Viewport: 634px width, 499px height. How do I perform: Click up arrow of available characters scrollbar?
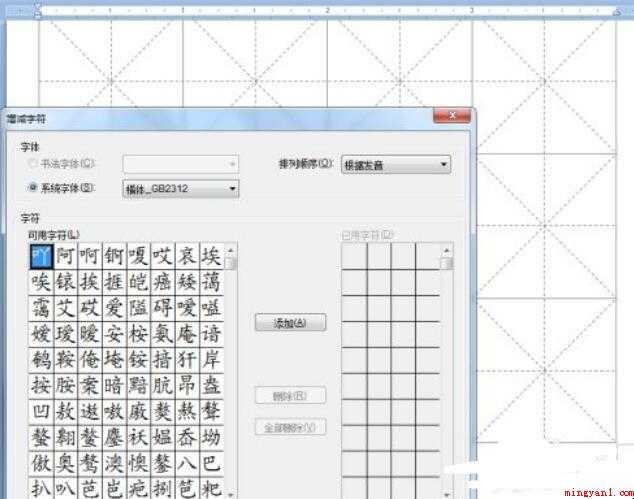231,250
